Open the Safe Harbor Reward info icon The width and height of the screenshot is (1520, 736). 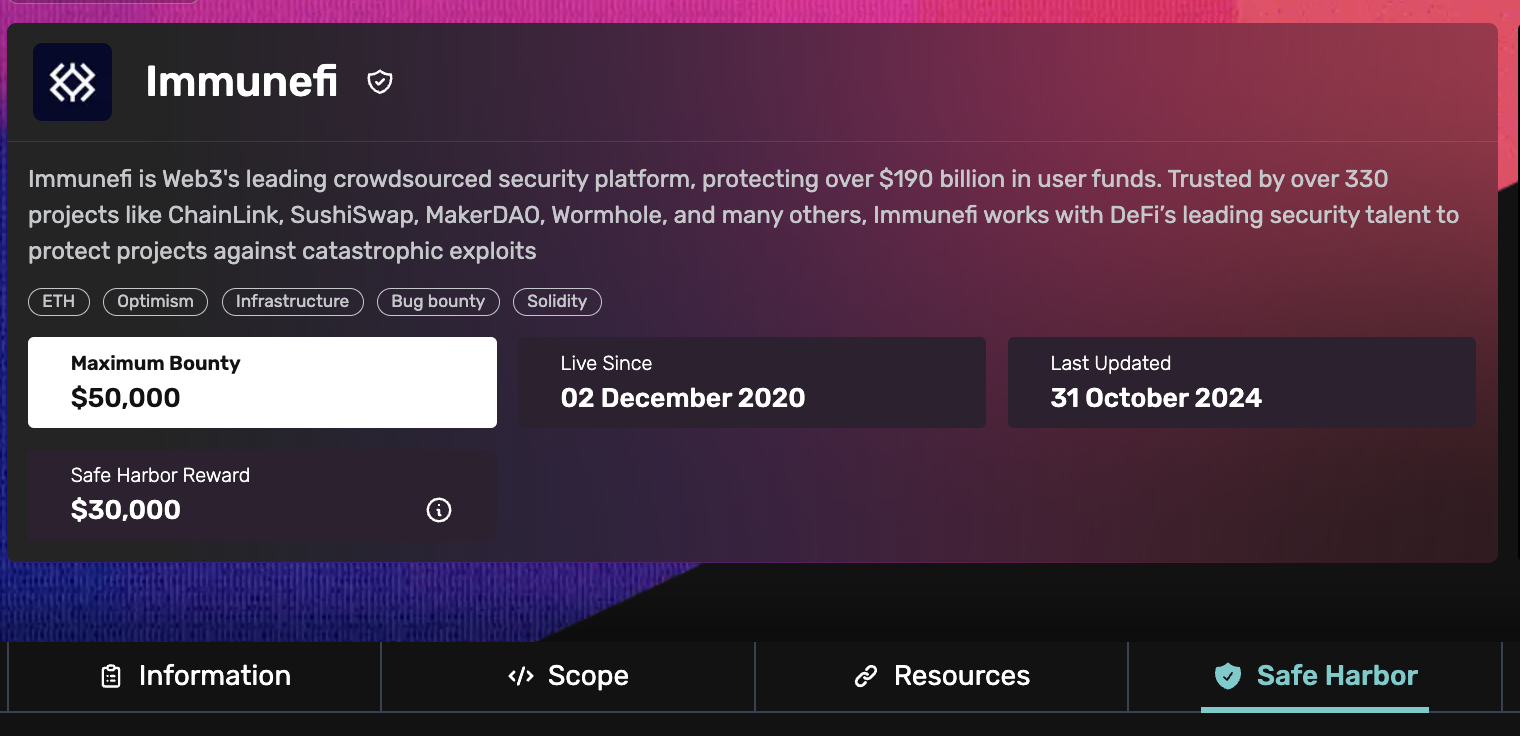pyautogui.click(x=439, y=510)
